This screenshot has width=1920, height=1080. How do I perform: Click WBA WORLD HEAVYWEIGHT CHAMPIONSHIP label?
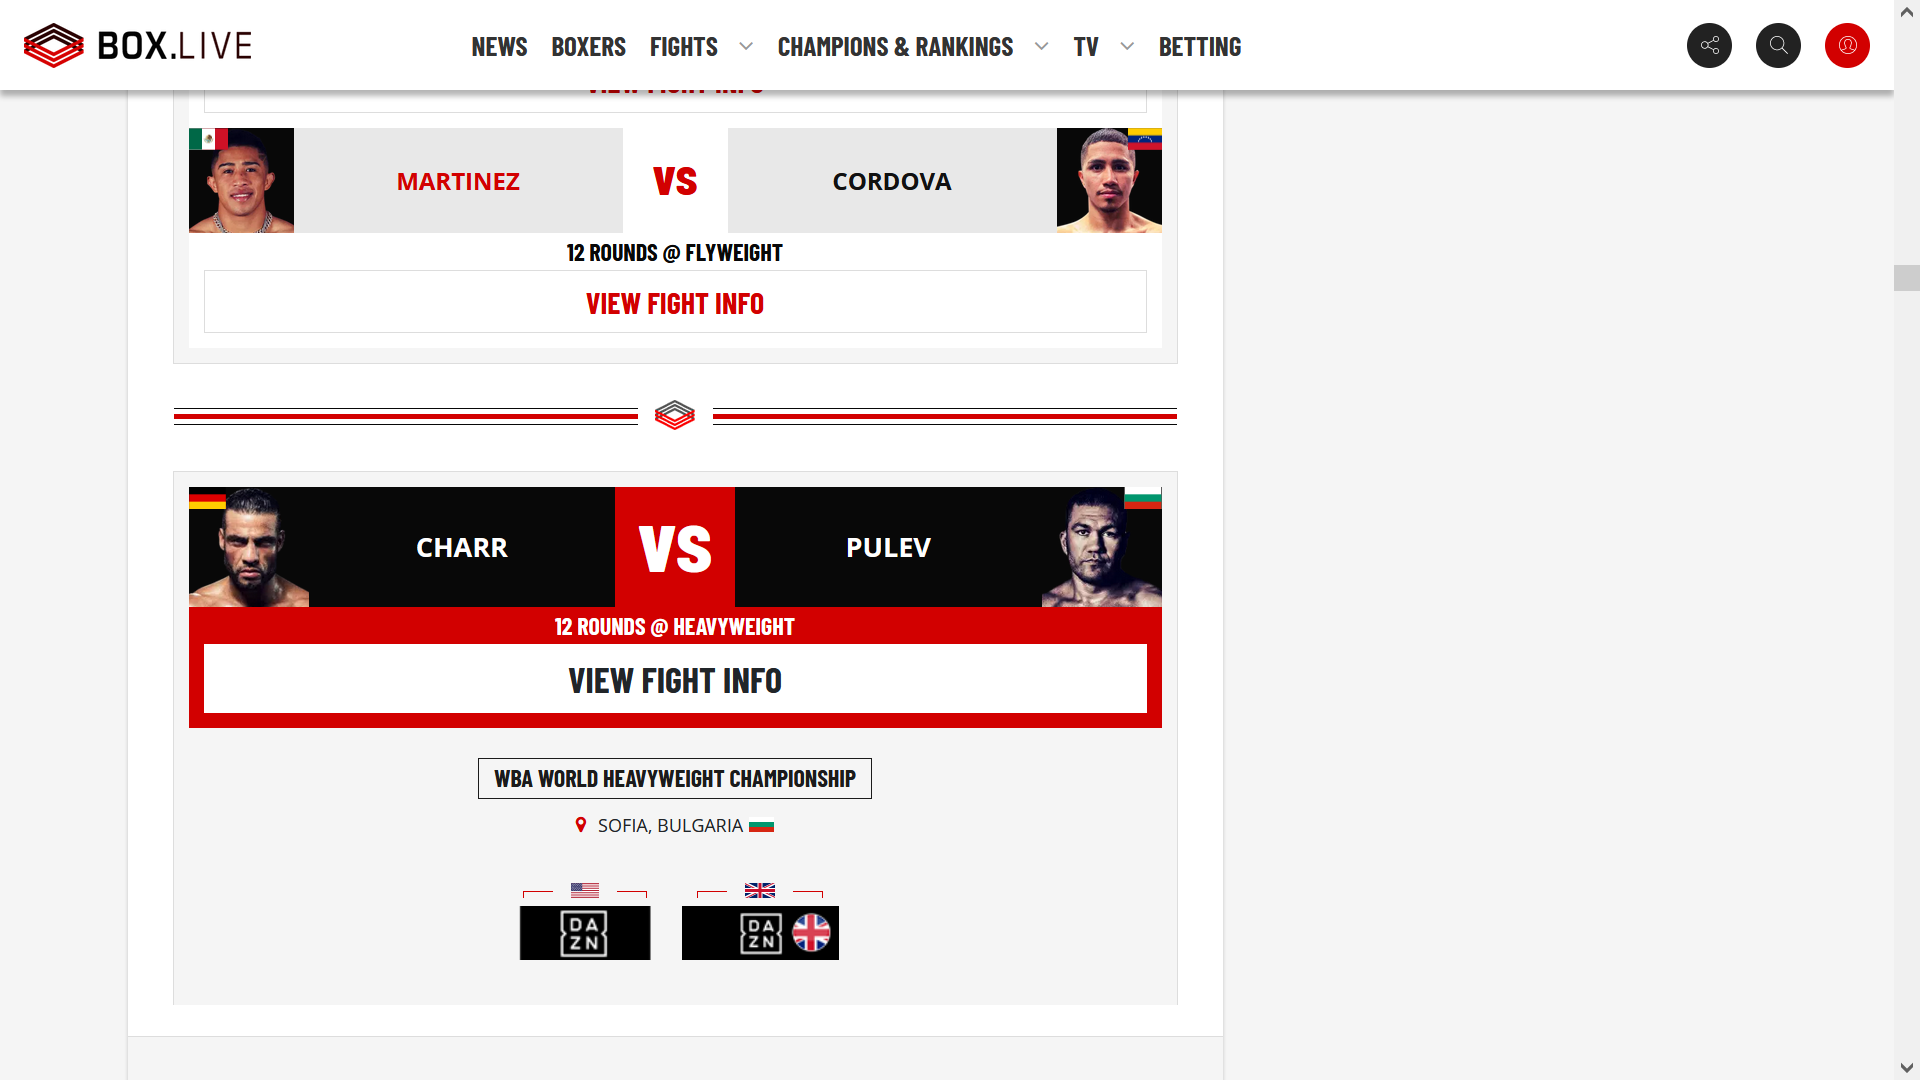[x=674, y=778]
